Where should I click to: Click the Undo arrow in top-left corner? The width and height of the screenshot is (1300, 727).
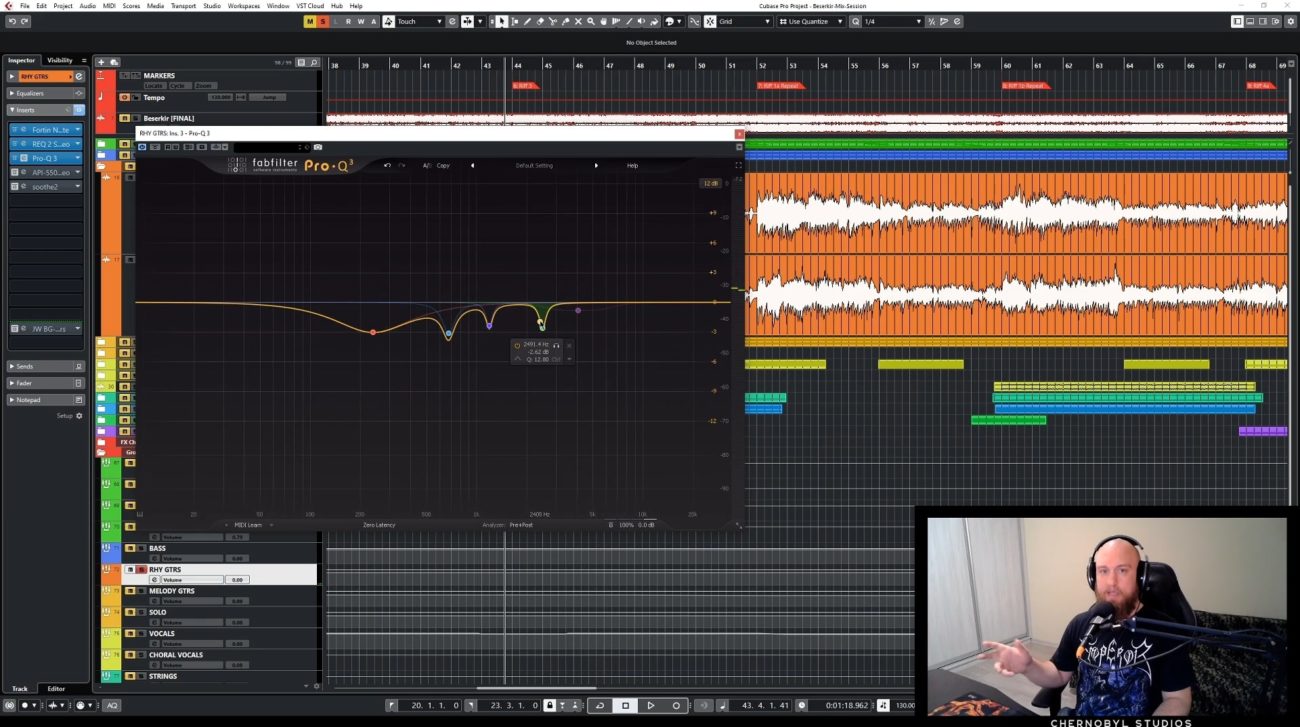pos(11,21)
